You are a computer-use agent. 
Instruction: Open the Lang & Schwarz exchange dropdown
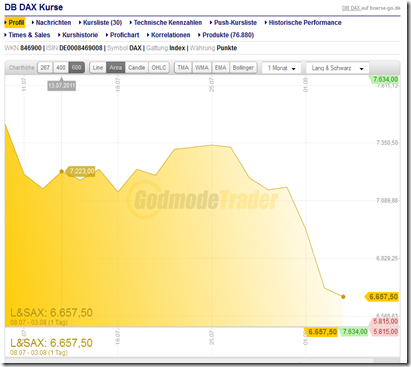tap(337, 68)
